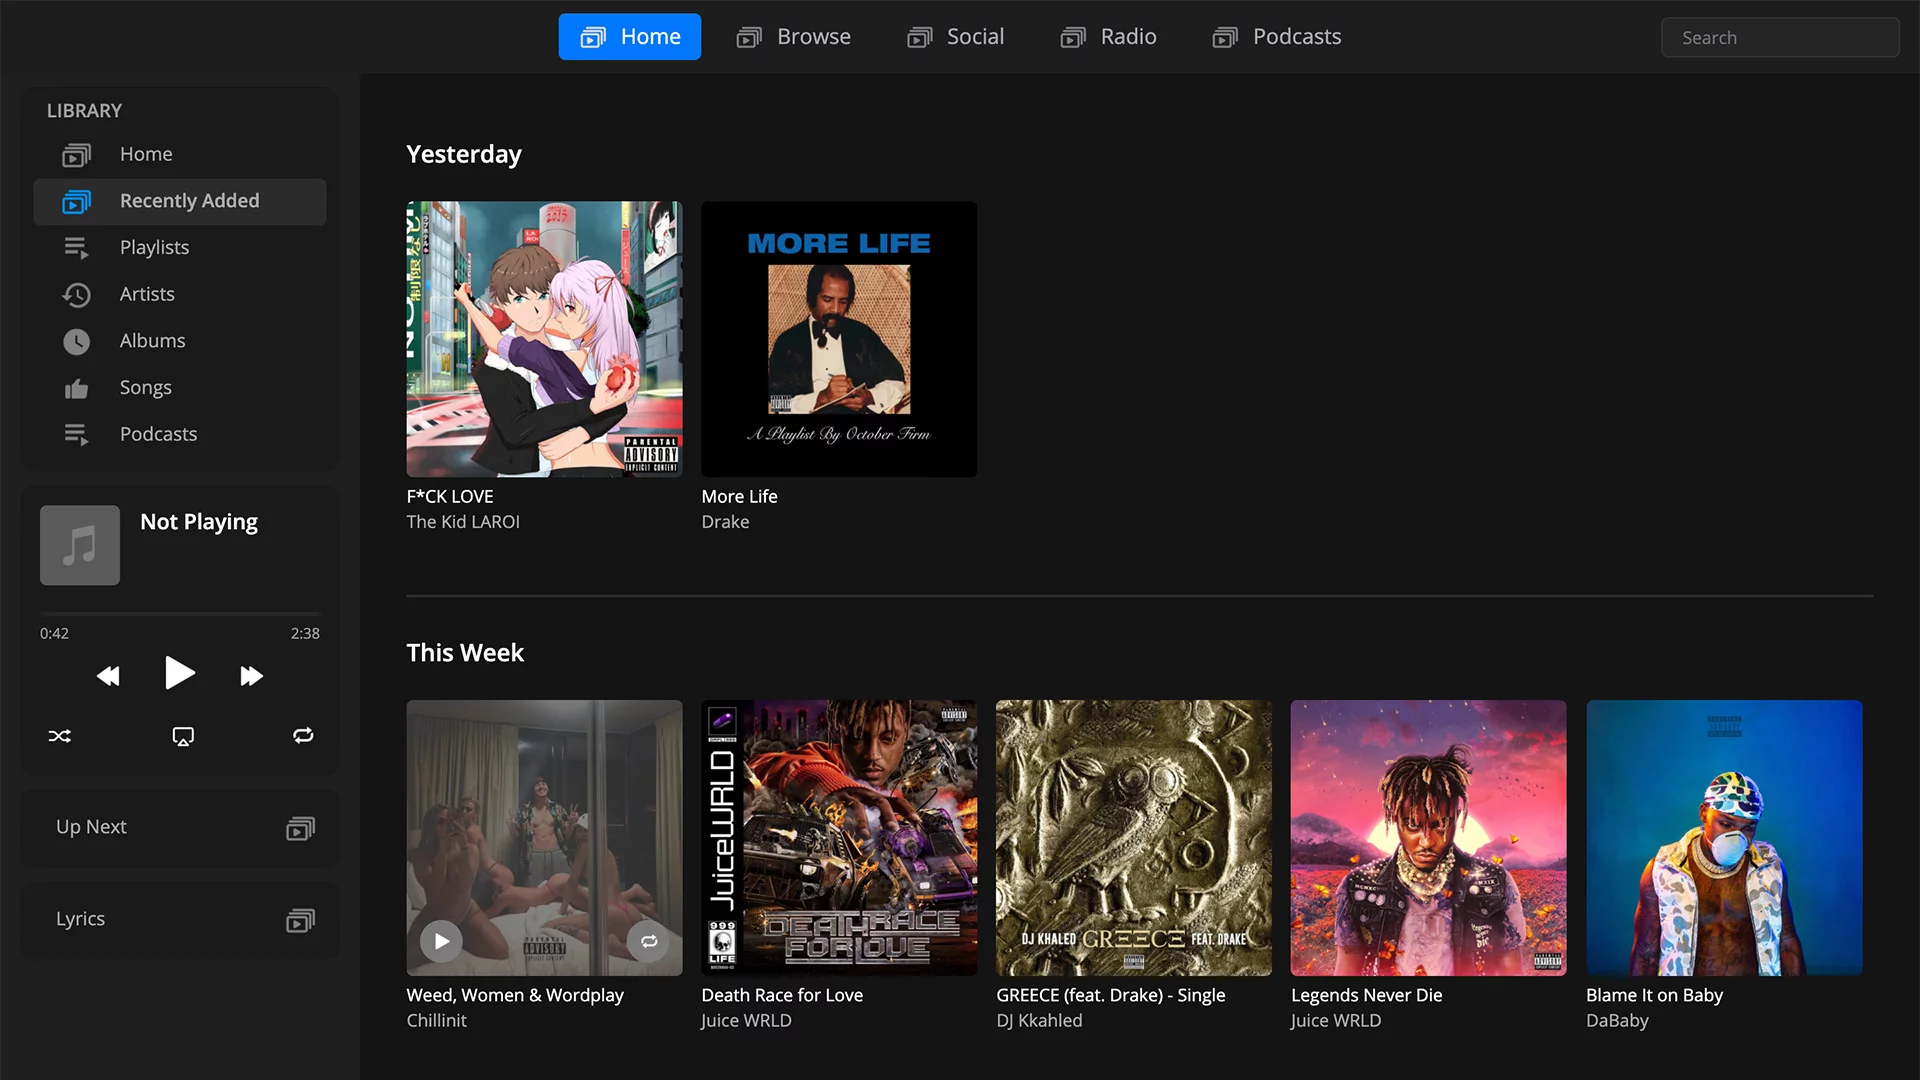Toggle shuffle mode
Viewport: 1920px width, 1080px height.
point(60,736)
